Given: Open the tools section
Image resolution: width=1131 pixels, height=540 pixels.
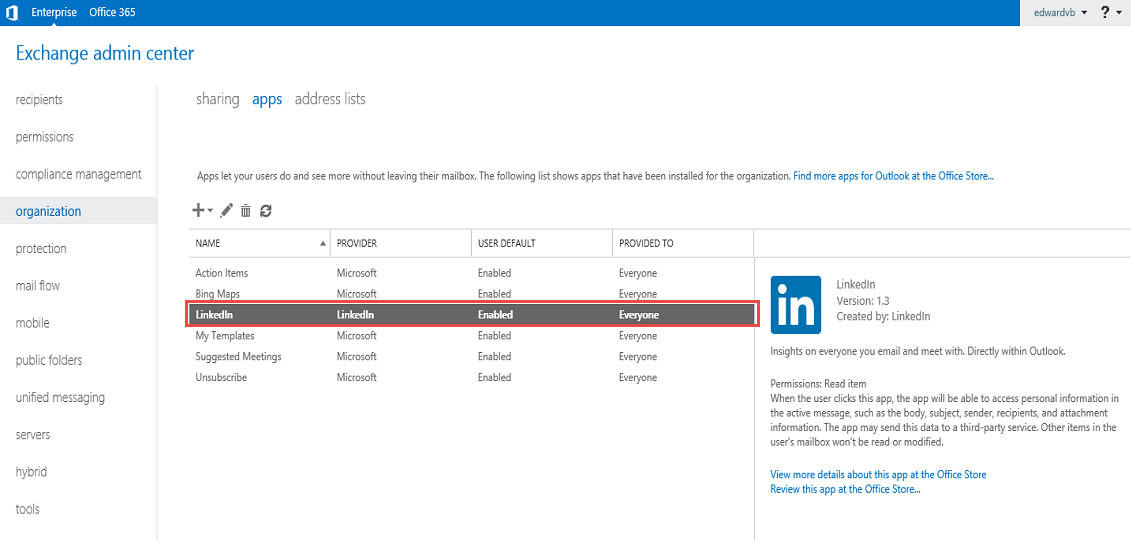Looking at the screenshot, I should (x=27, y=509).
